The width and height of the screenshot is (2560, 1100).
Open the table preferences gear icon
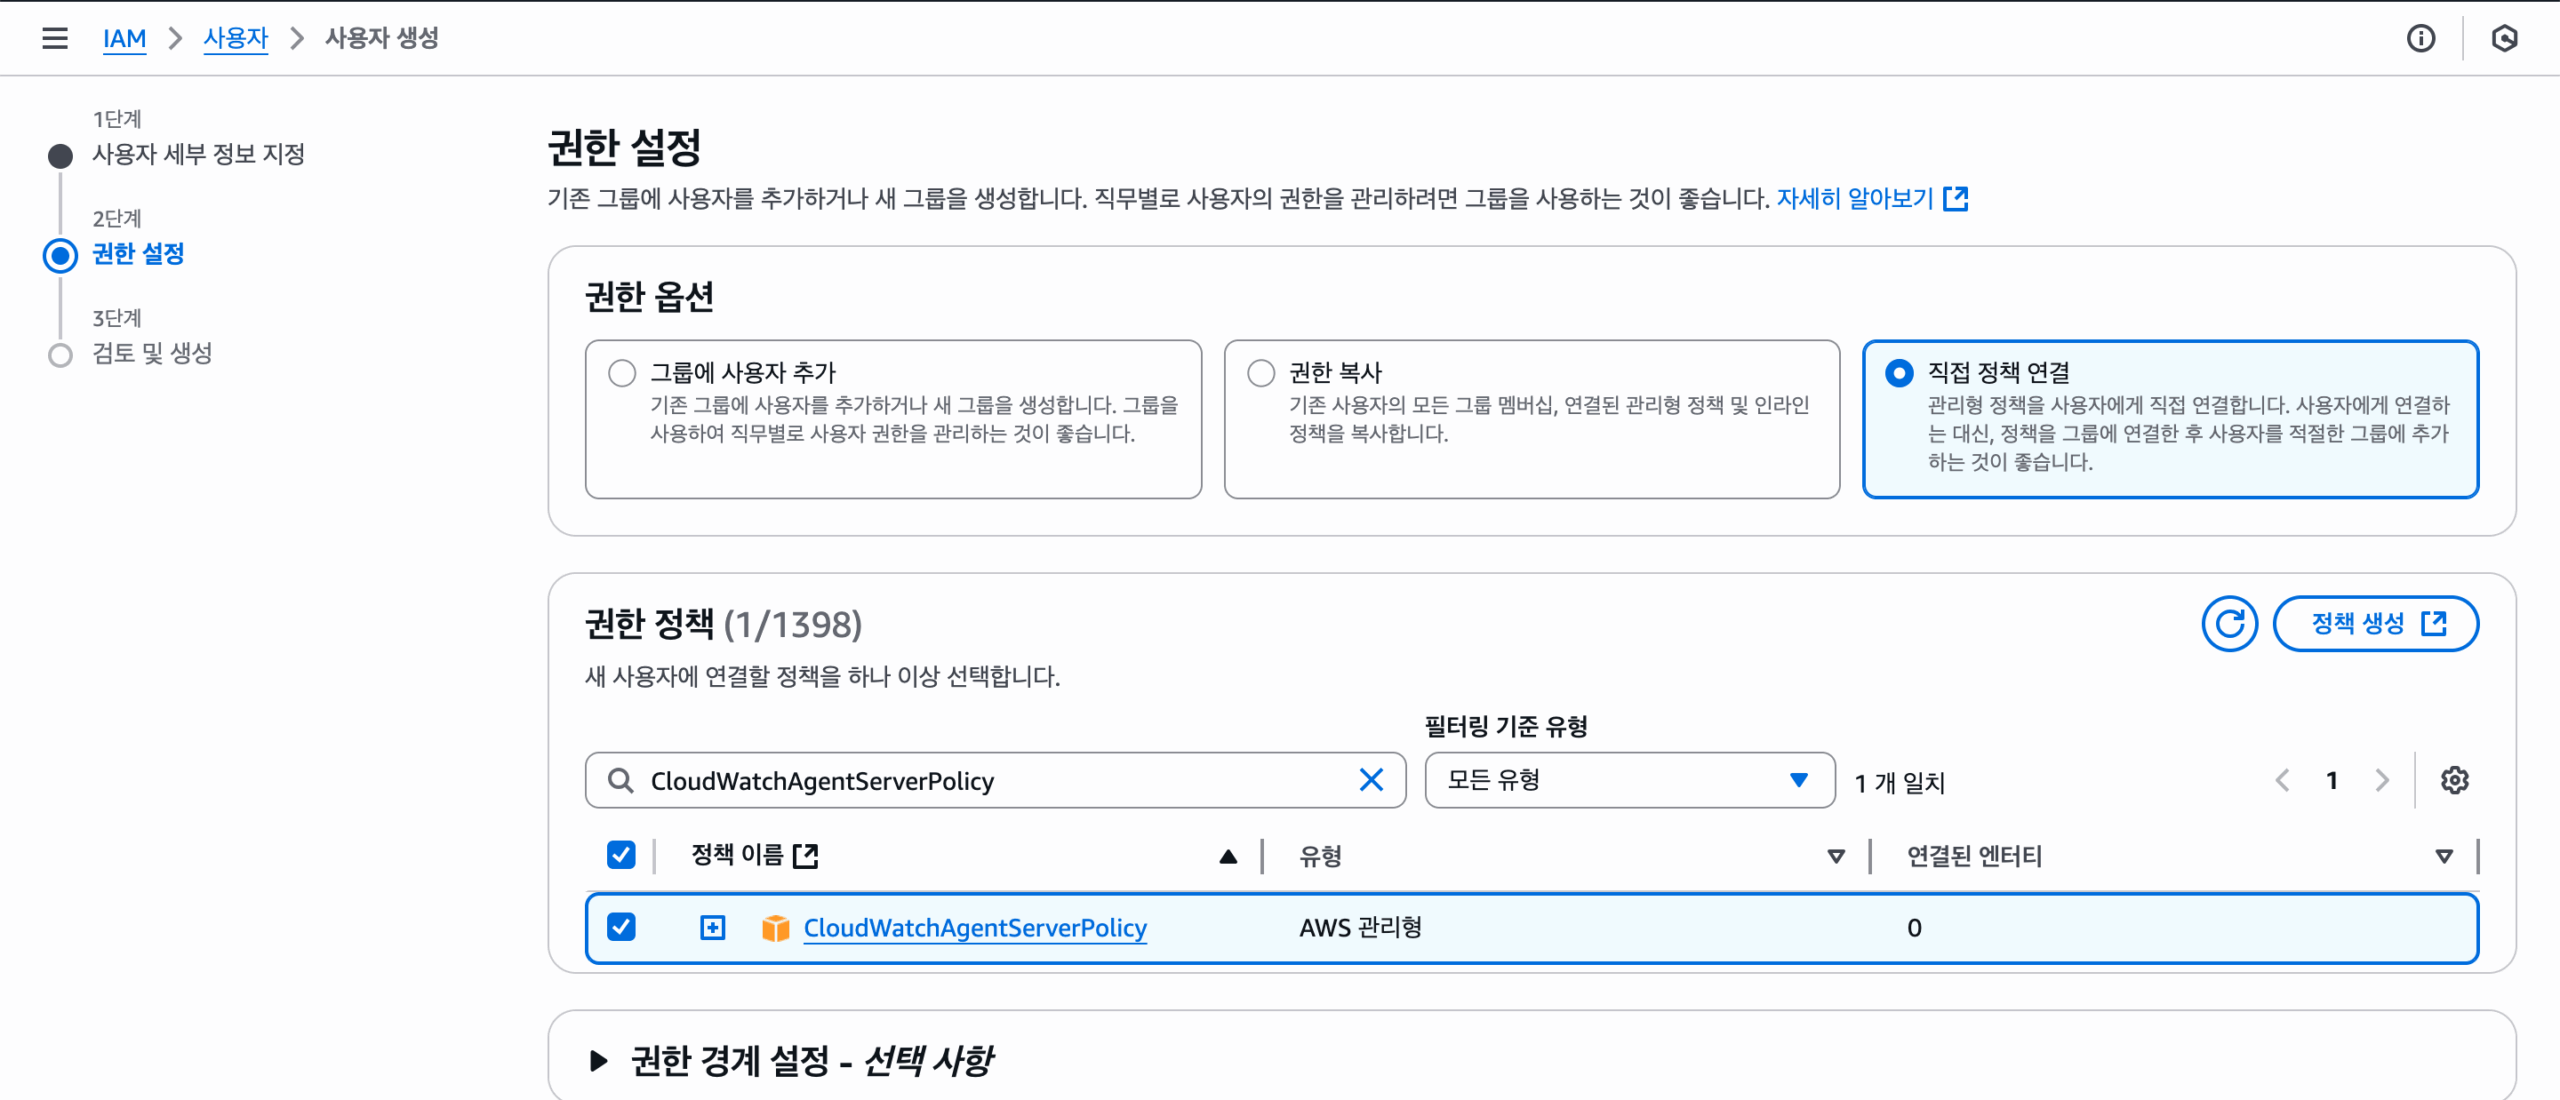coord(2454,780)
